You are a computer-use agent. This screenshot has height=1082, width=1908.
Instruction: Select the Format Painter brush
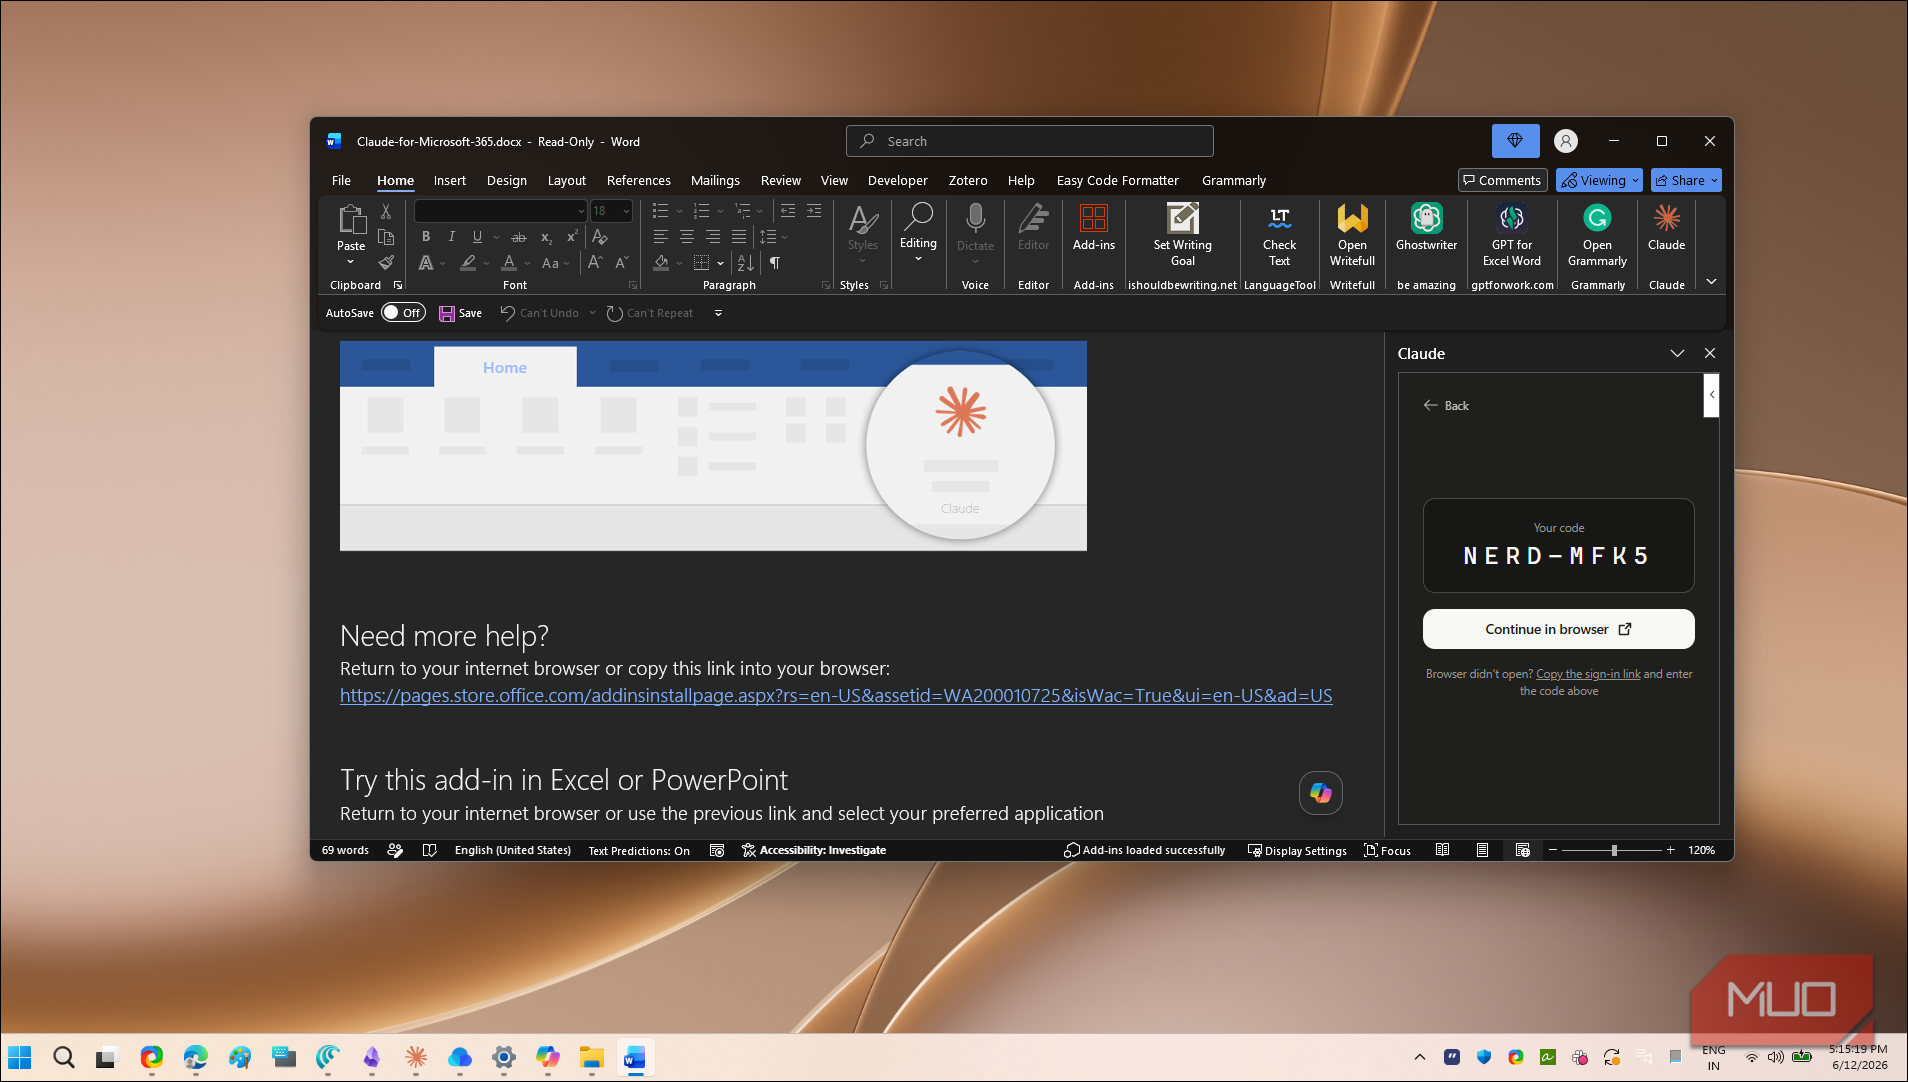coord(386,263)
